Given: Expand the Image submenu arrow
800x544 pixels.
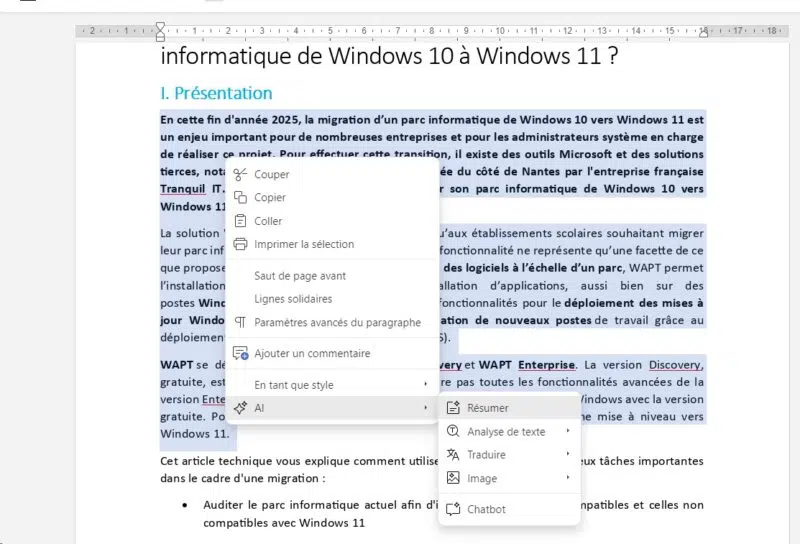Looking at the screenshot, I should (567, 478).
